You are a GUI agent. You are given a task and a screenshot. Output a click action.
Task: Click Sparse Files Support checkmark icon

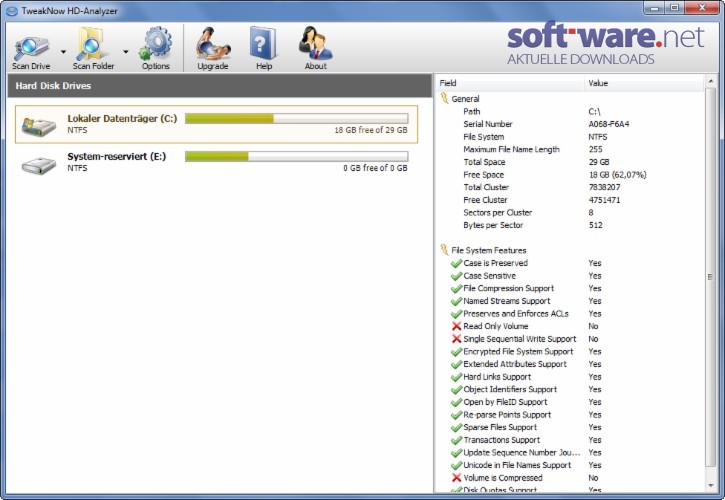point(456,427)
